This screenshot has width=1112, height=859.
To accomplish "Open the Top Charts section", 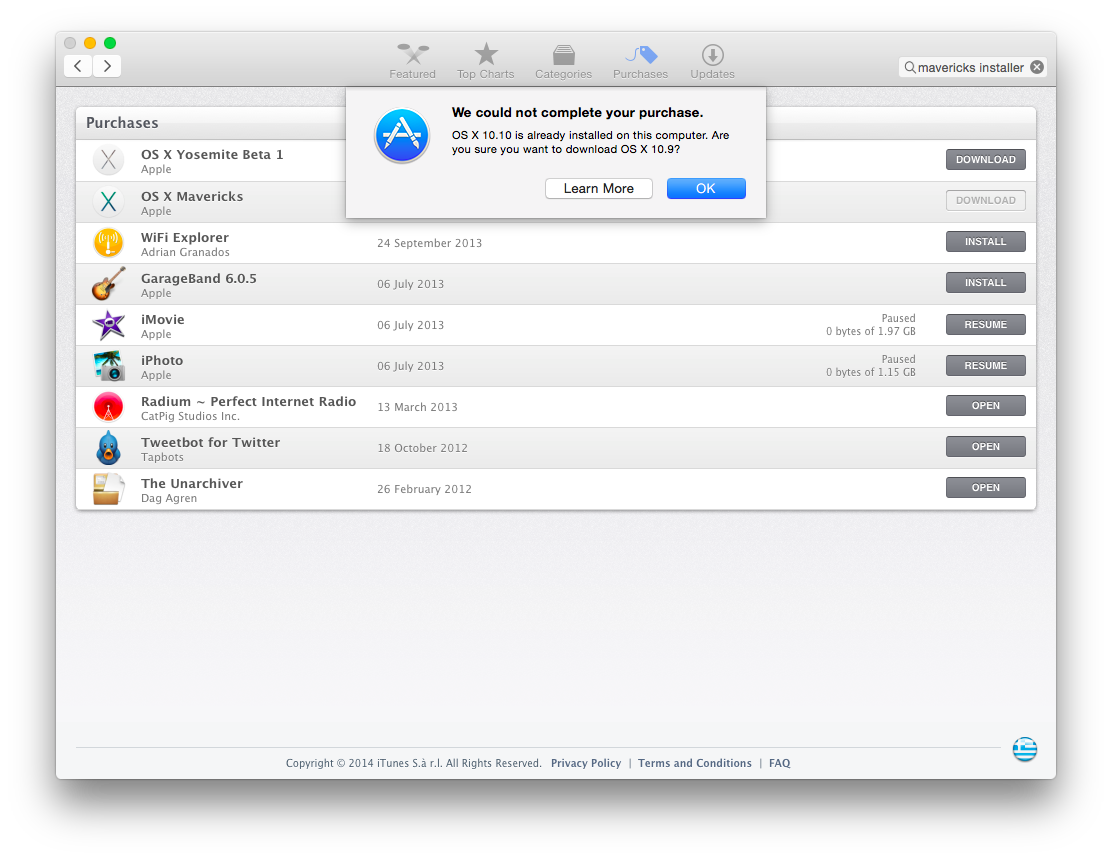I will point(486,61).
